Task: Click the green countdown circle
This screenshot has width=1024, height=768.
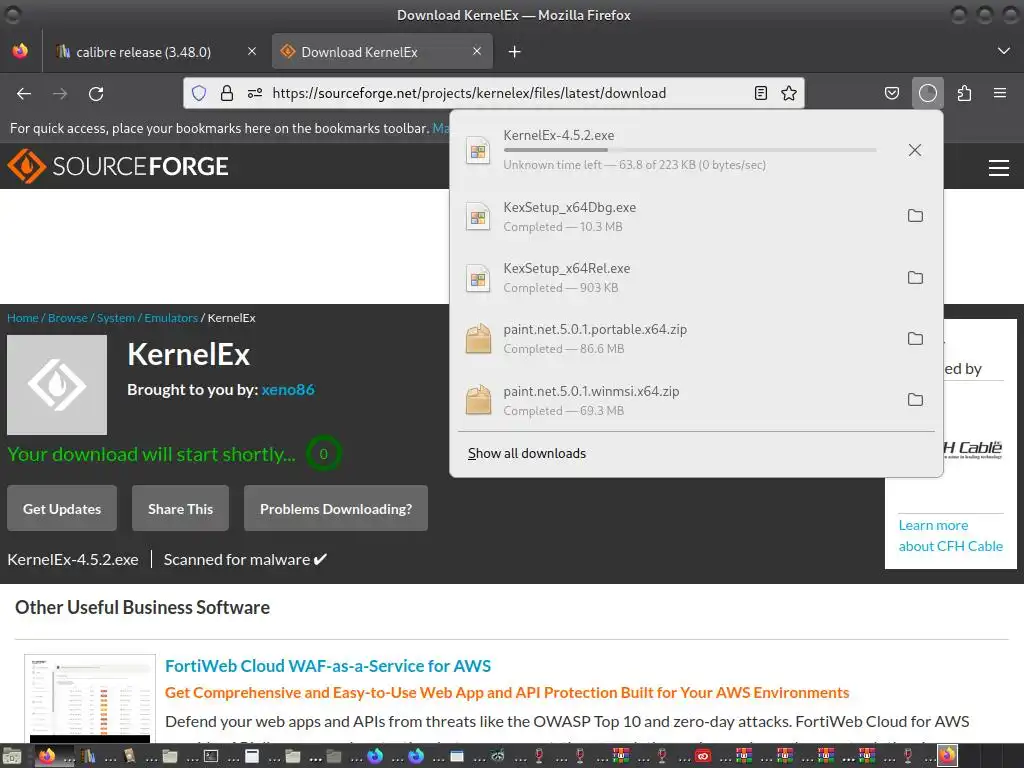Action: click(x=323, y=454)
